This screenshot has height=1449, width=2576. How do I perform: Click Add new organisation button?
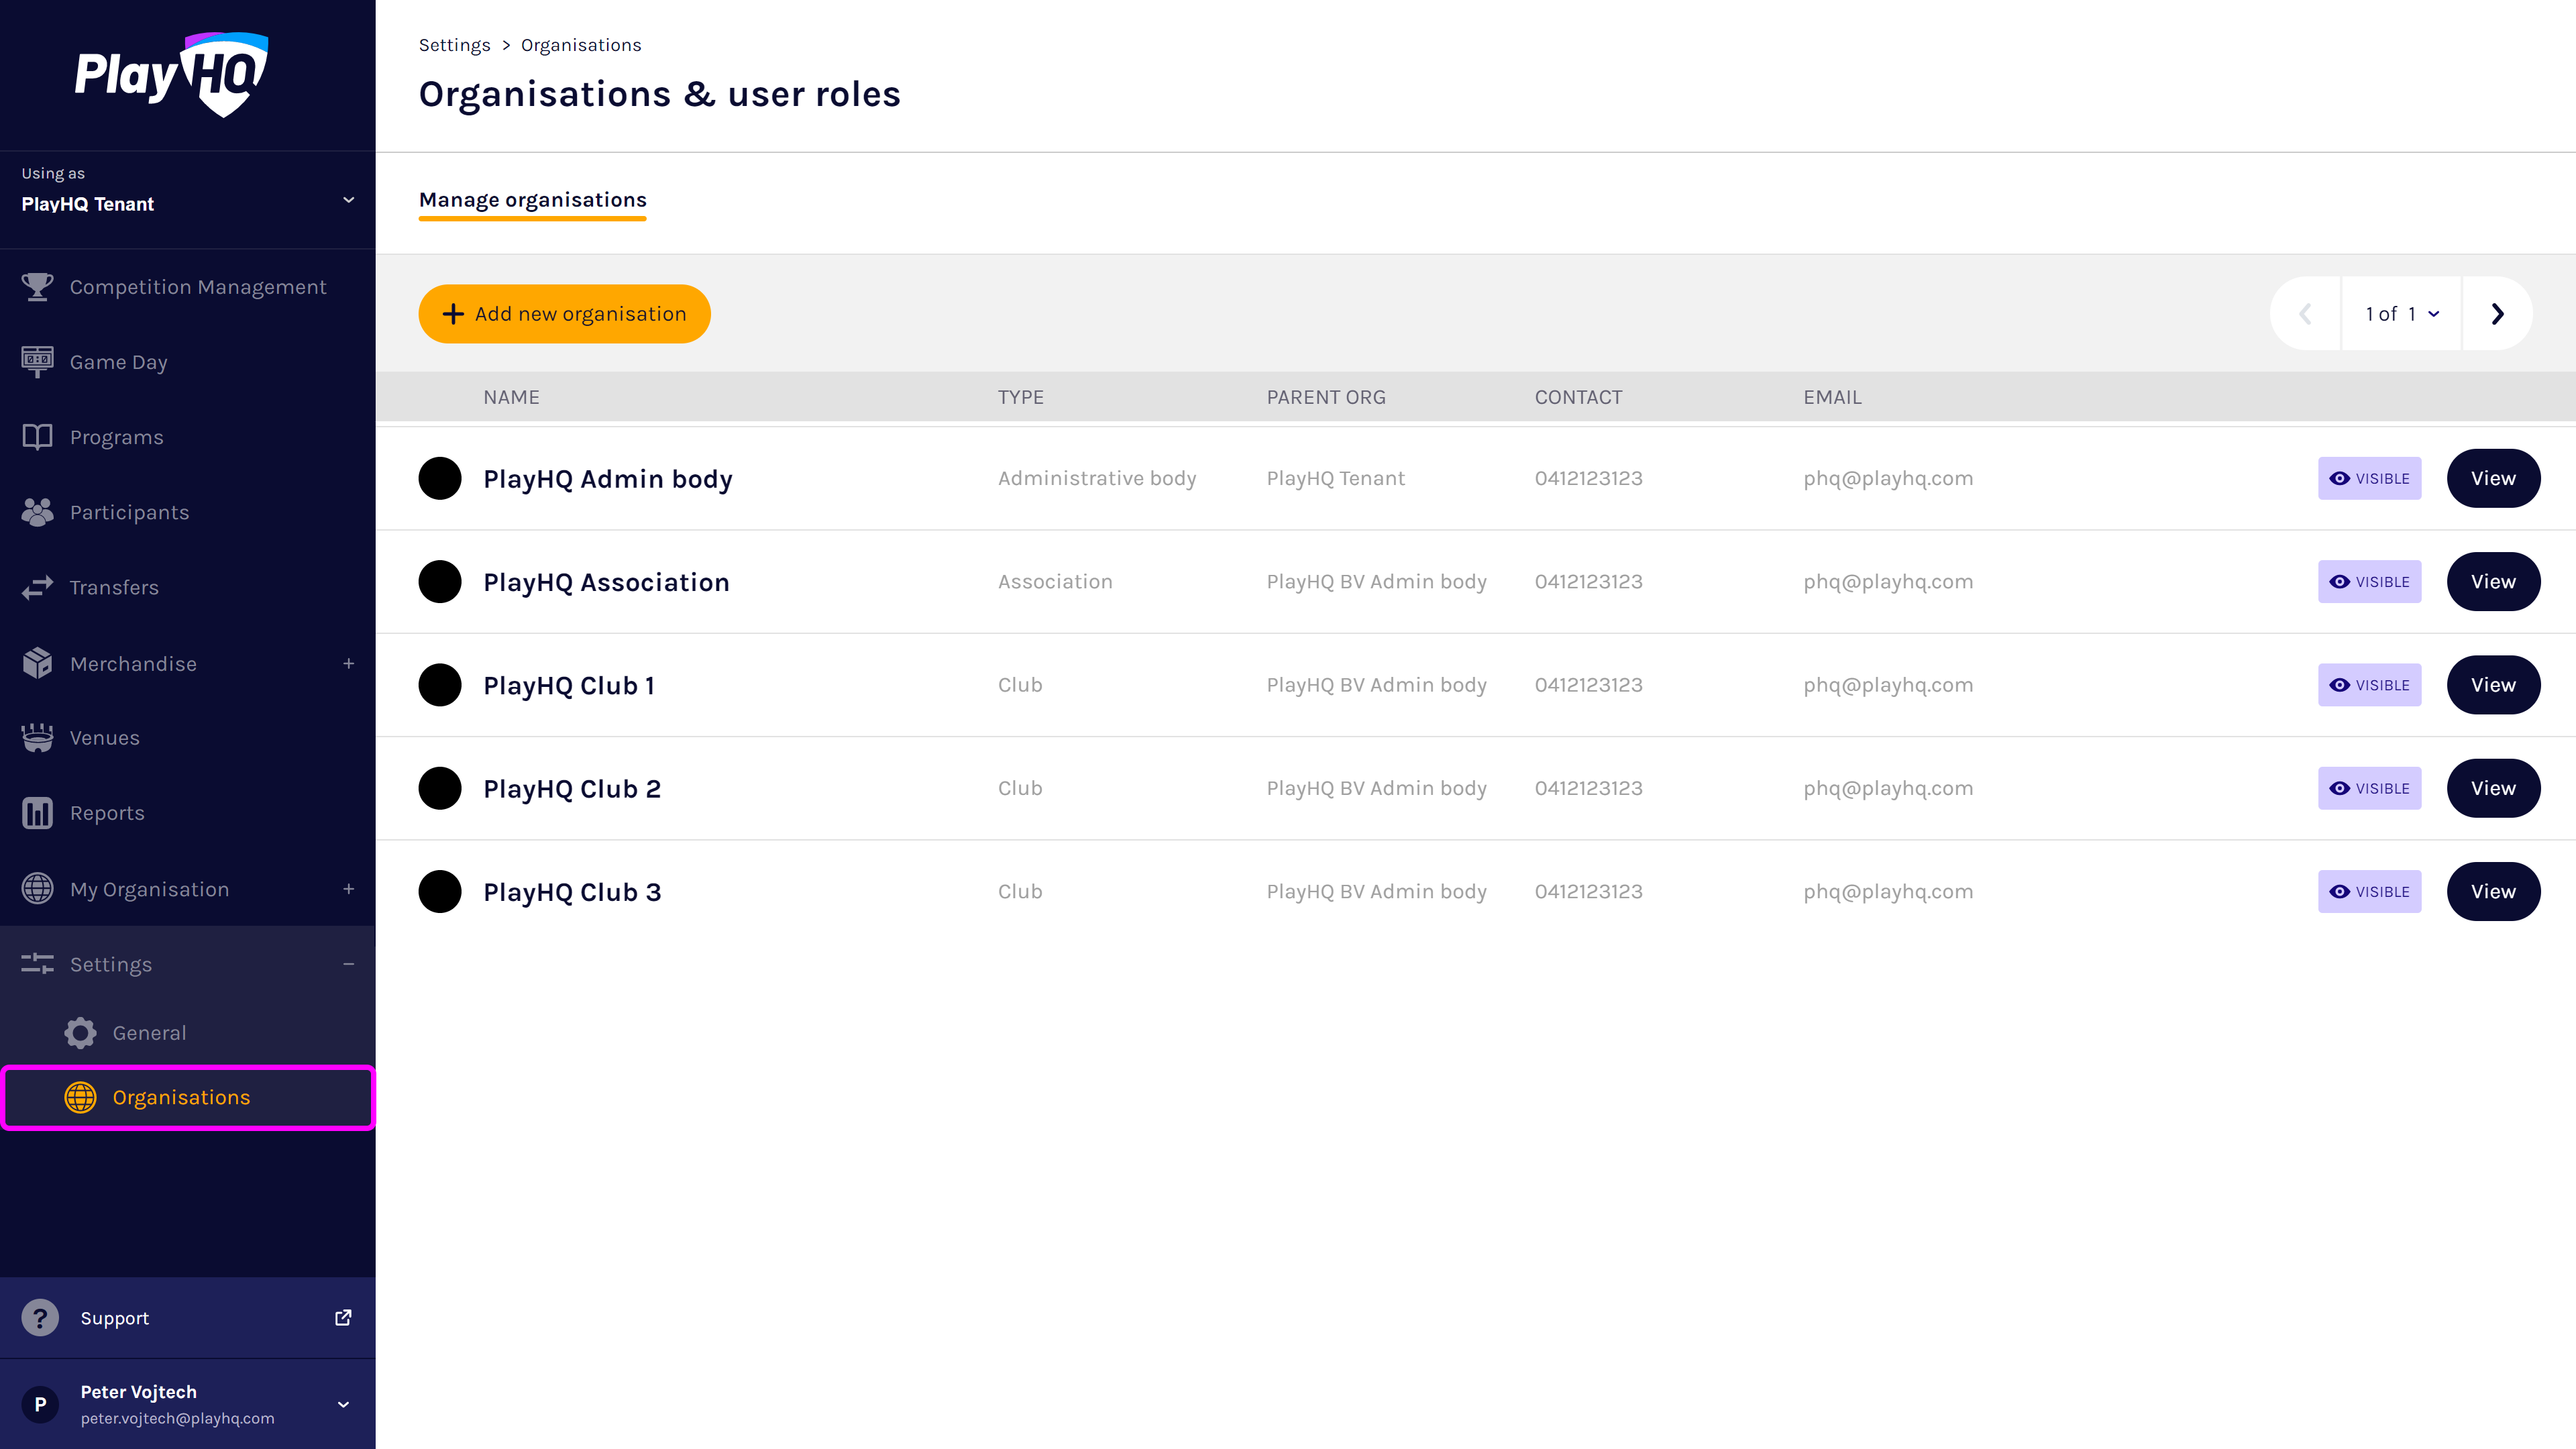coord(564,314)
